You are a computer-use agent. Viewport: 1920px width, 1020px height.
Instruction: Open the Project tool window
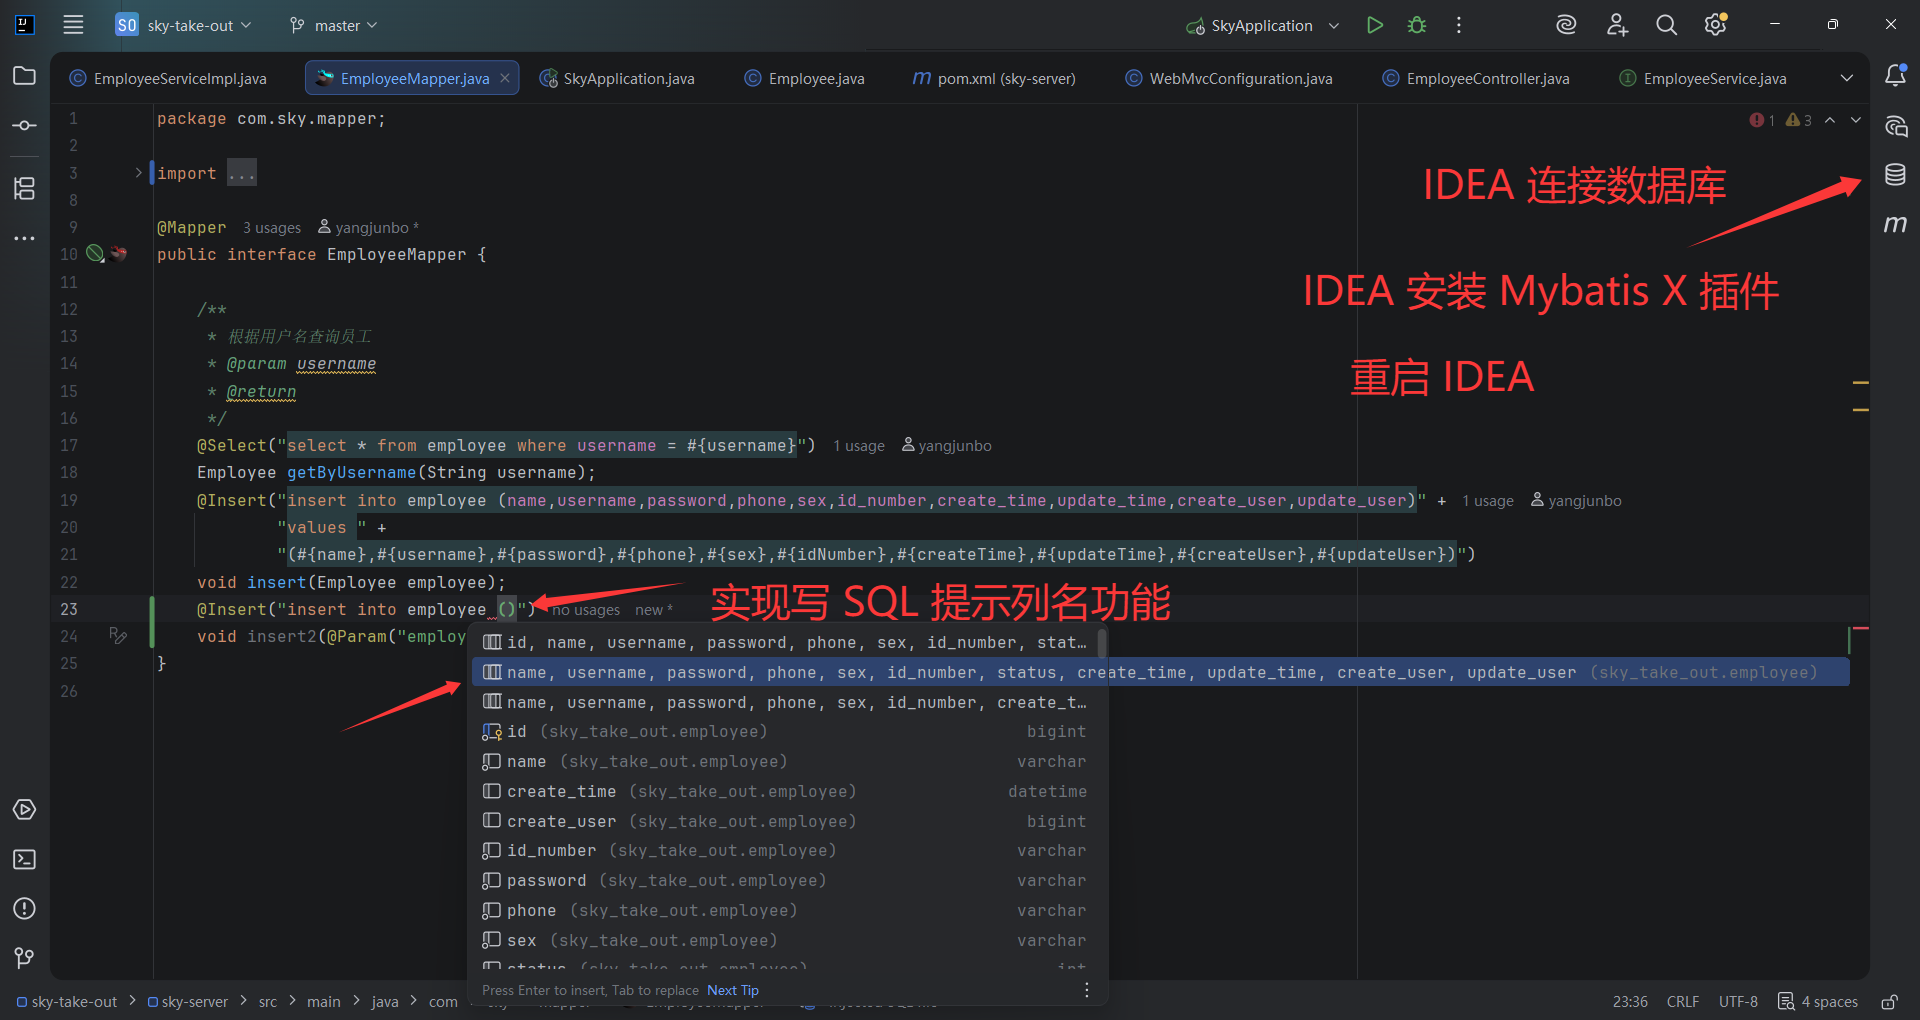pyautogui.click(x=25, y=76)
